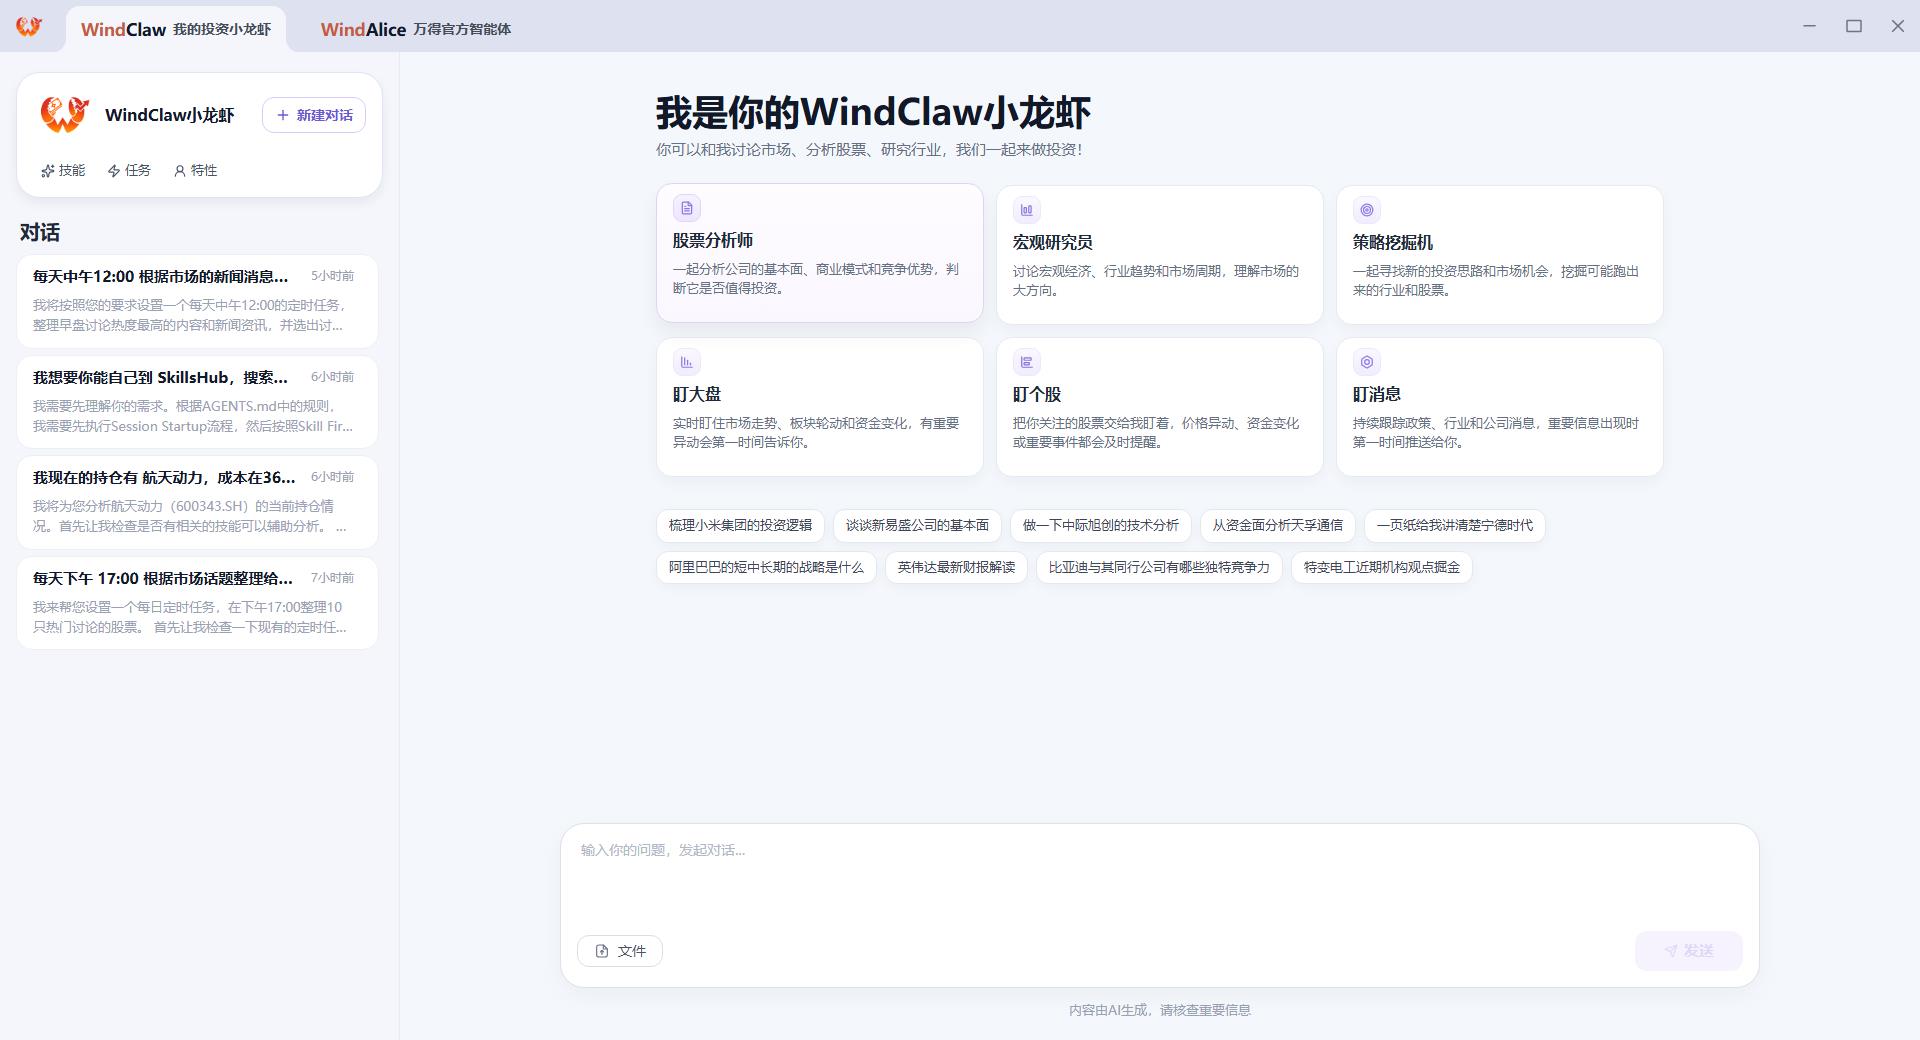Choose prompt 一页纸给我讲清楚宁德时代
1920x1040 pixels.
1455,525
